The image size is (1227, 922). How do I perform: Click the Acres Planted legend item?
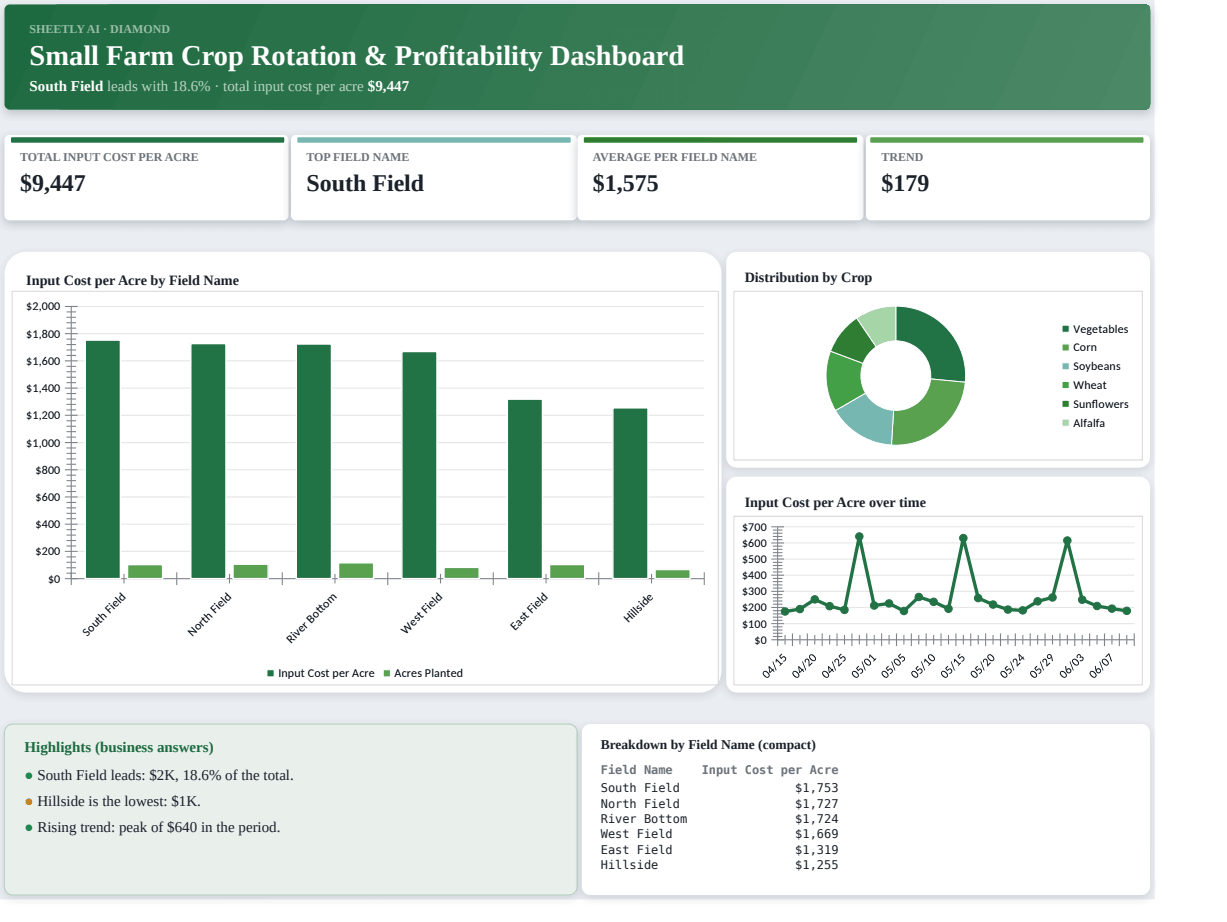pos(423,673)
